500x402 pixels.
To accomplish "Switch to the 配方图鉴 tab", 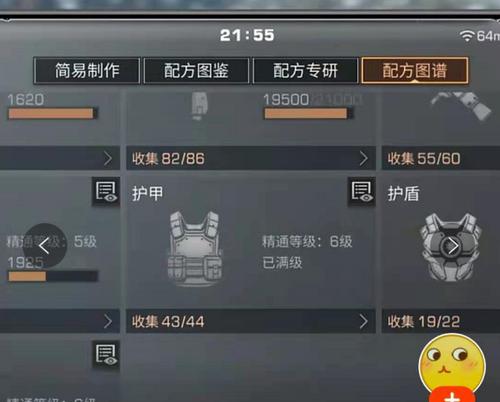I will tap(196, 70).
